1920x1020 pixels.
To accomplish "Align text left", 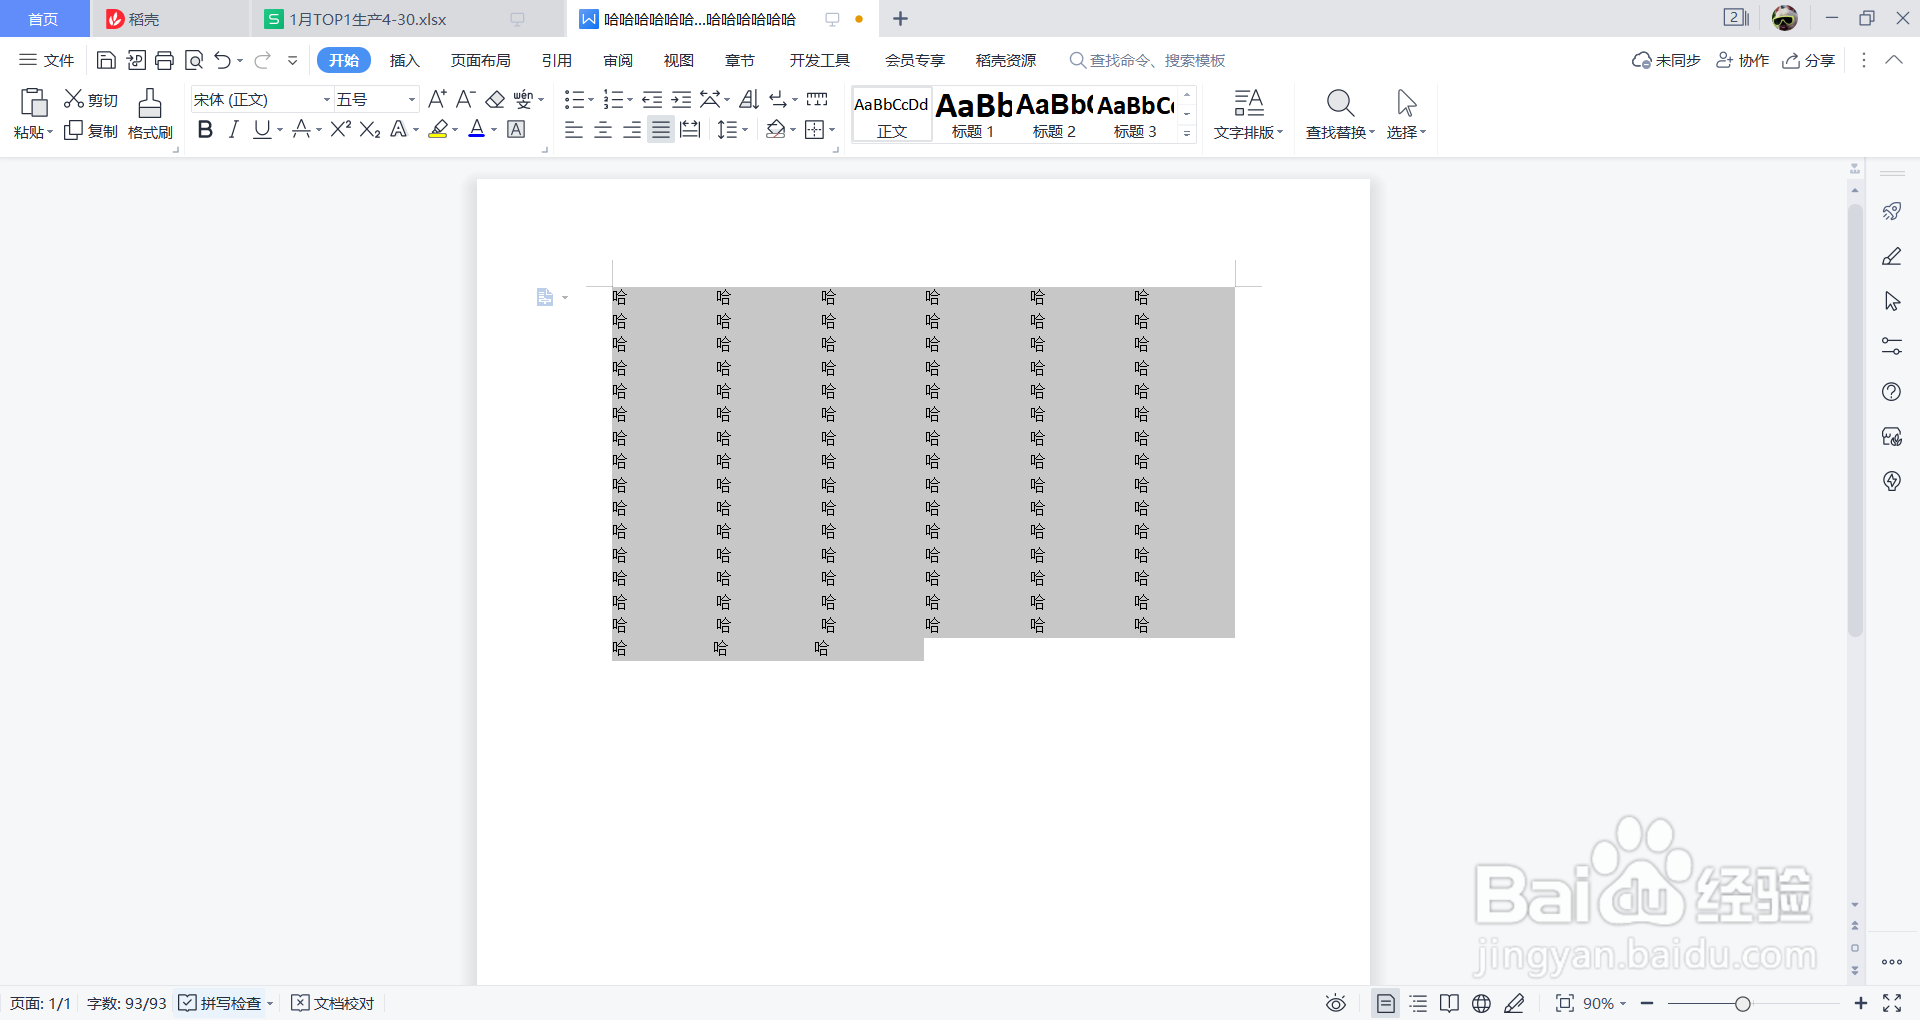I will pos(574,129).
